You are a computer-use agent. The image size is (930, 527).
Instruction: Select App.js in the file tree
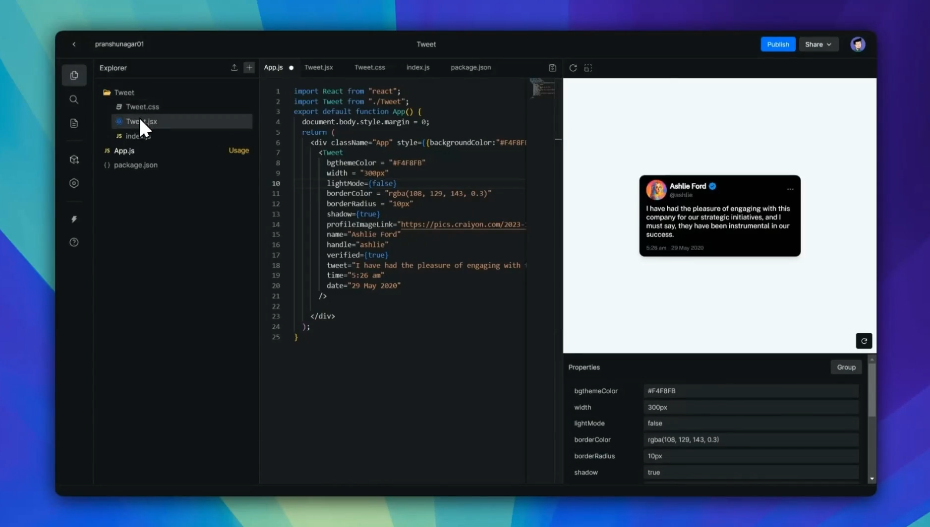click(124, 151)
